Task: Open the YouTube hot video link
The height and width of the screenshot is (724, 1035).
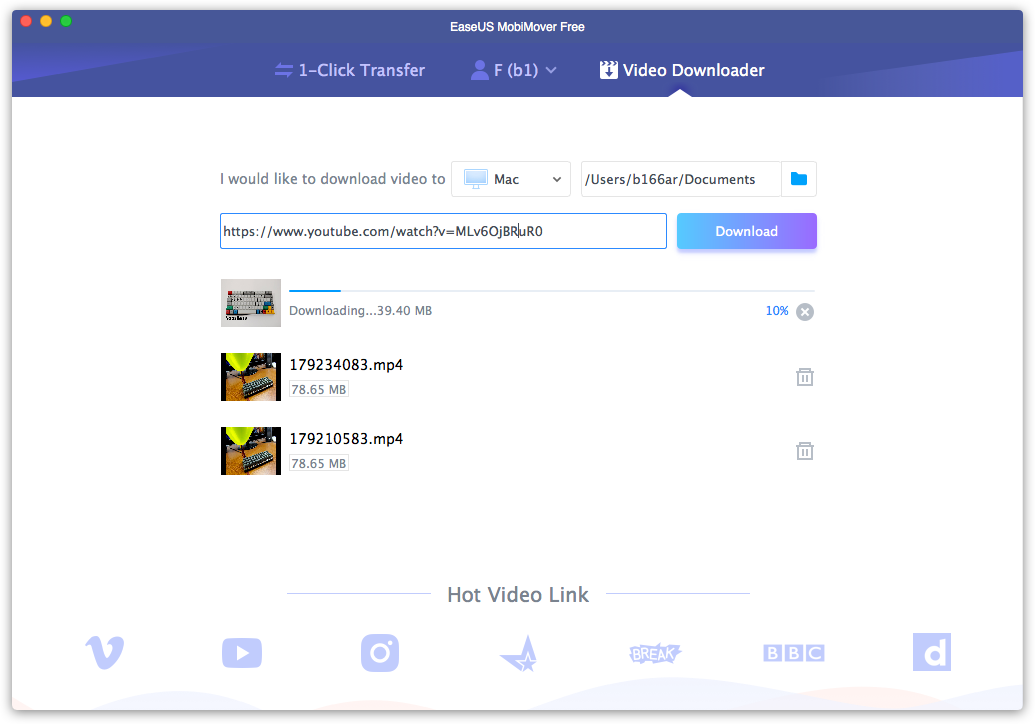Action: coord(242,653)
